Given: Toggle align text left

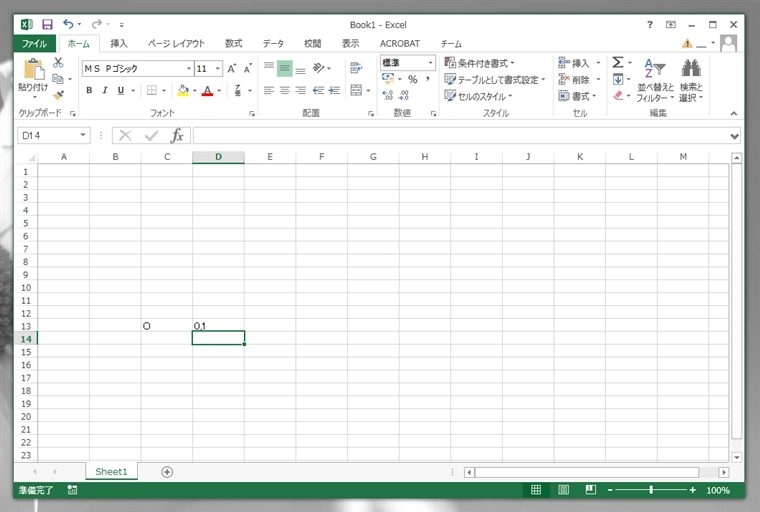Looking at the screenshot, I should [269, 90].
